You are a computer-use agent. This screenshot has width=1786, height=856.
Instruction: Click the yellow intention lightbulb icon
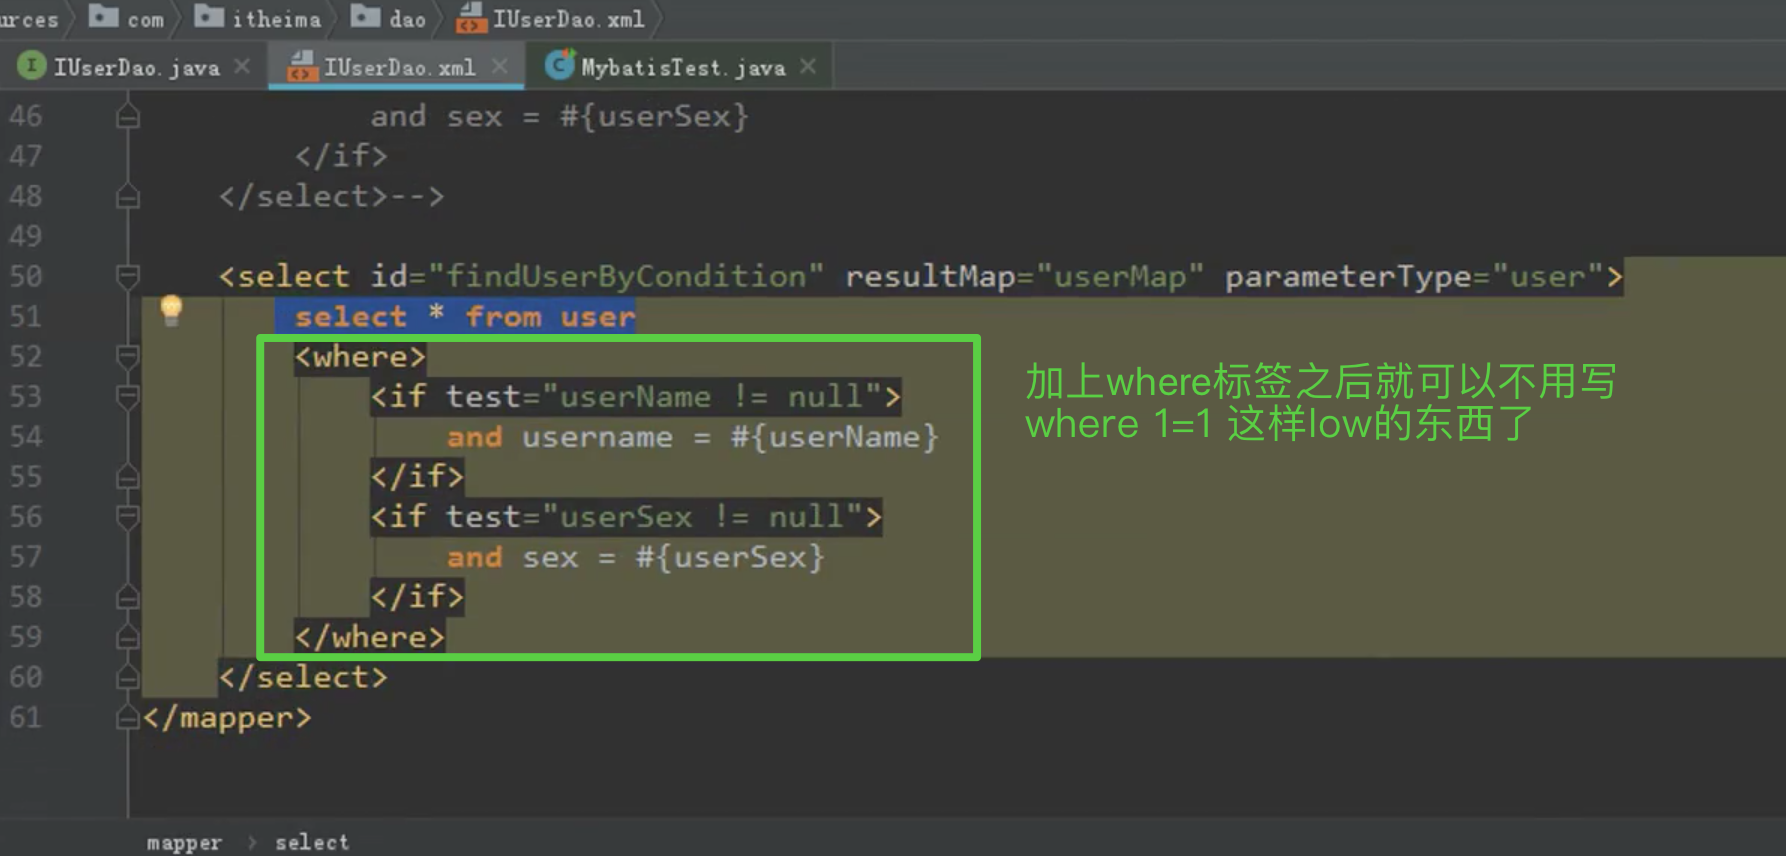pyautogui.click(x=171, y=310)
